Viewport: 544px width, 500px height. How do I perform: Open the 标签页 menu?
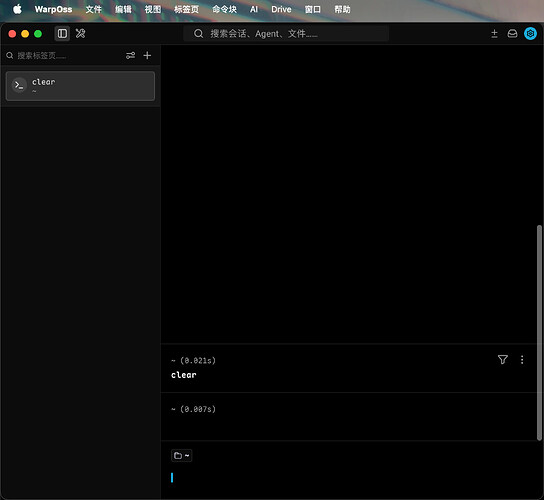[187, 9]
